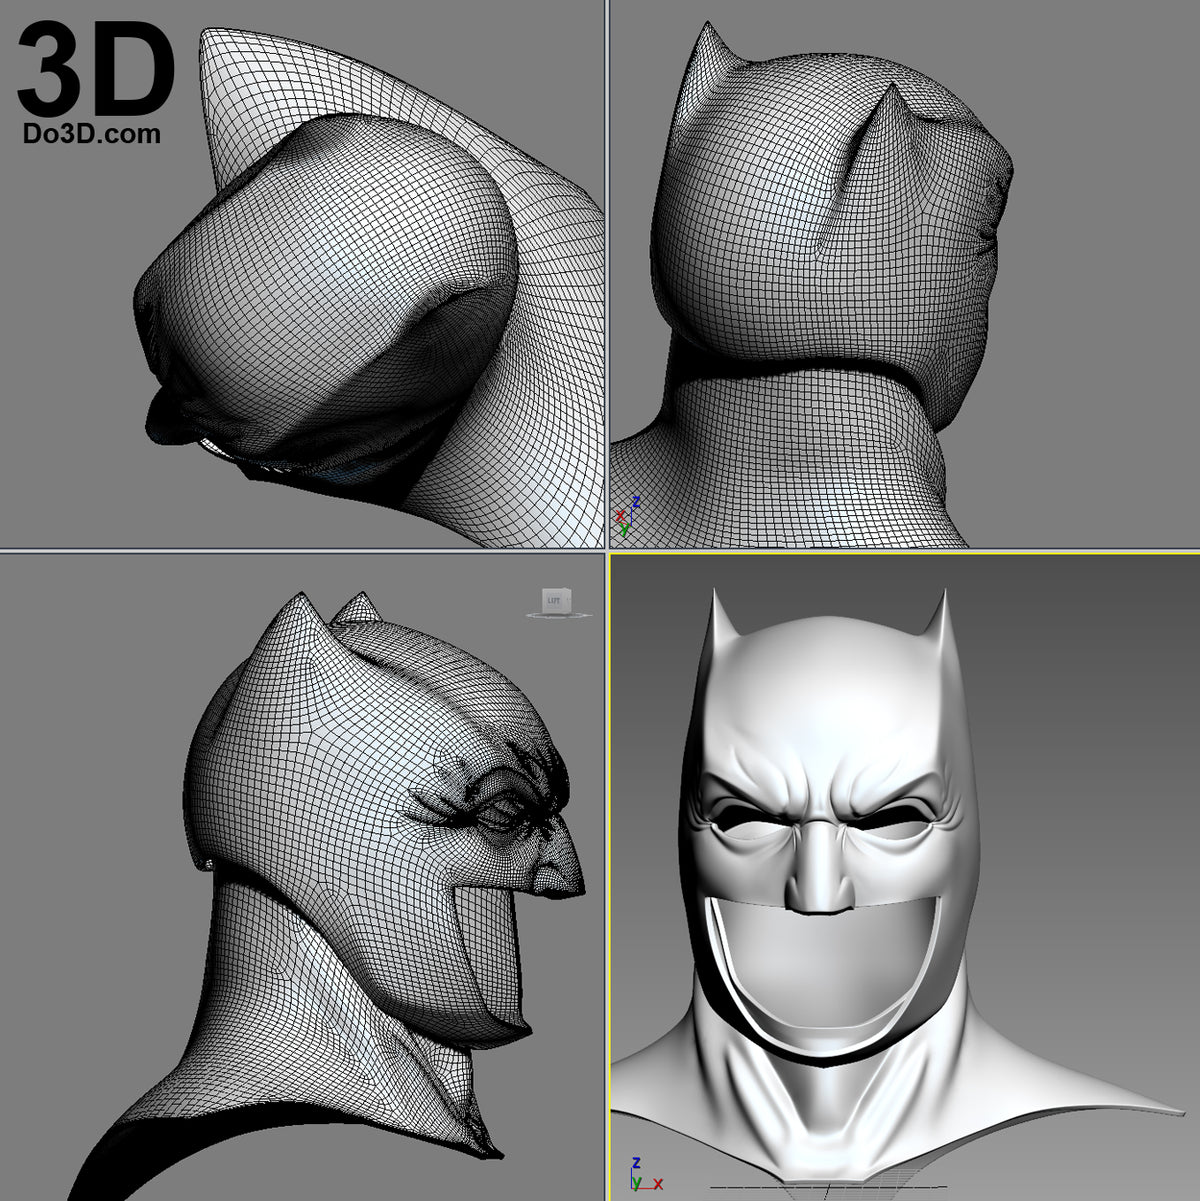Click the ViewCube LEFT face in wireframe viewport
Image resolution: width=1200 pixels, height=1201 pixels.
(555, 600)
